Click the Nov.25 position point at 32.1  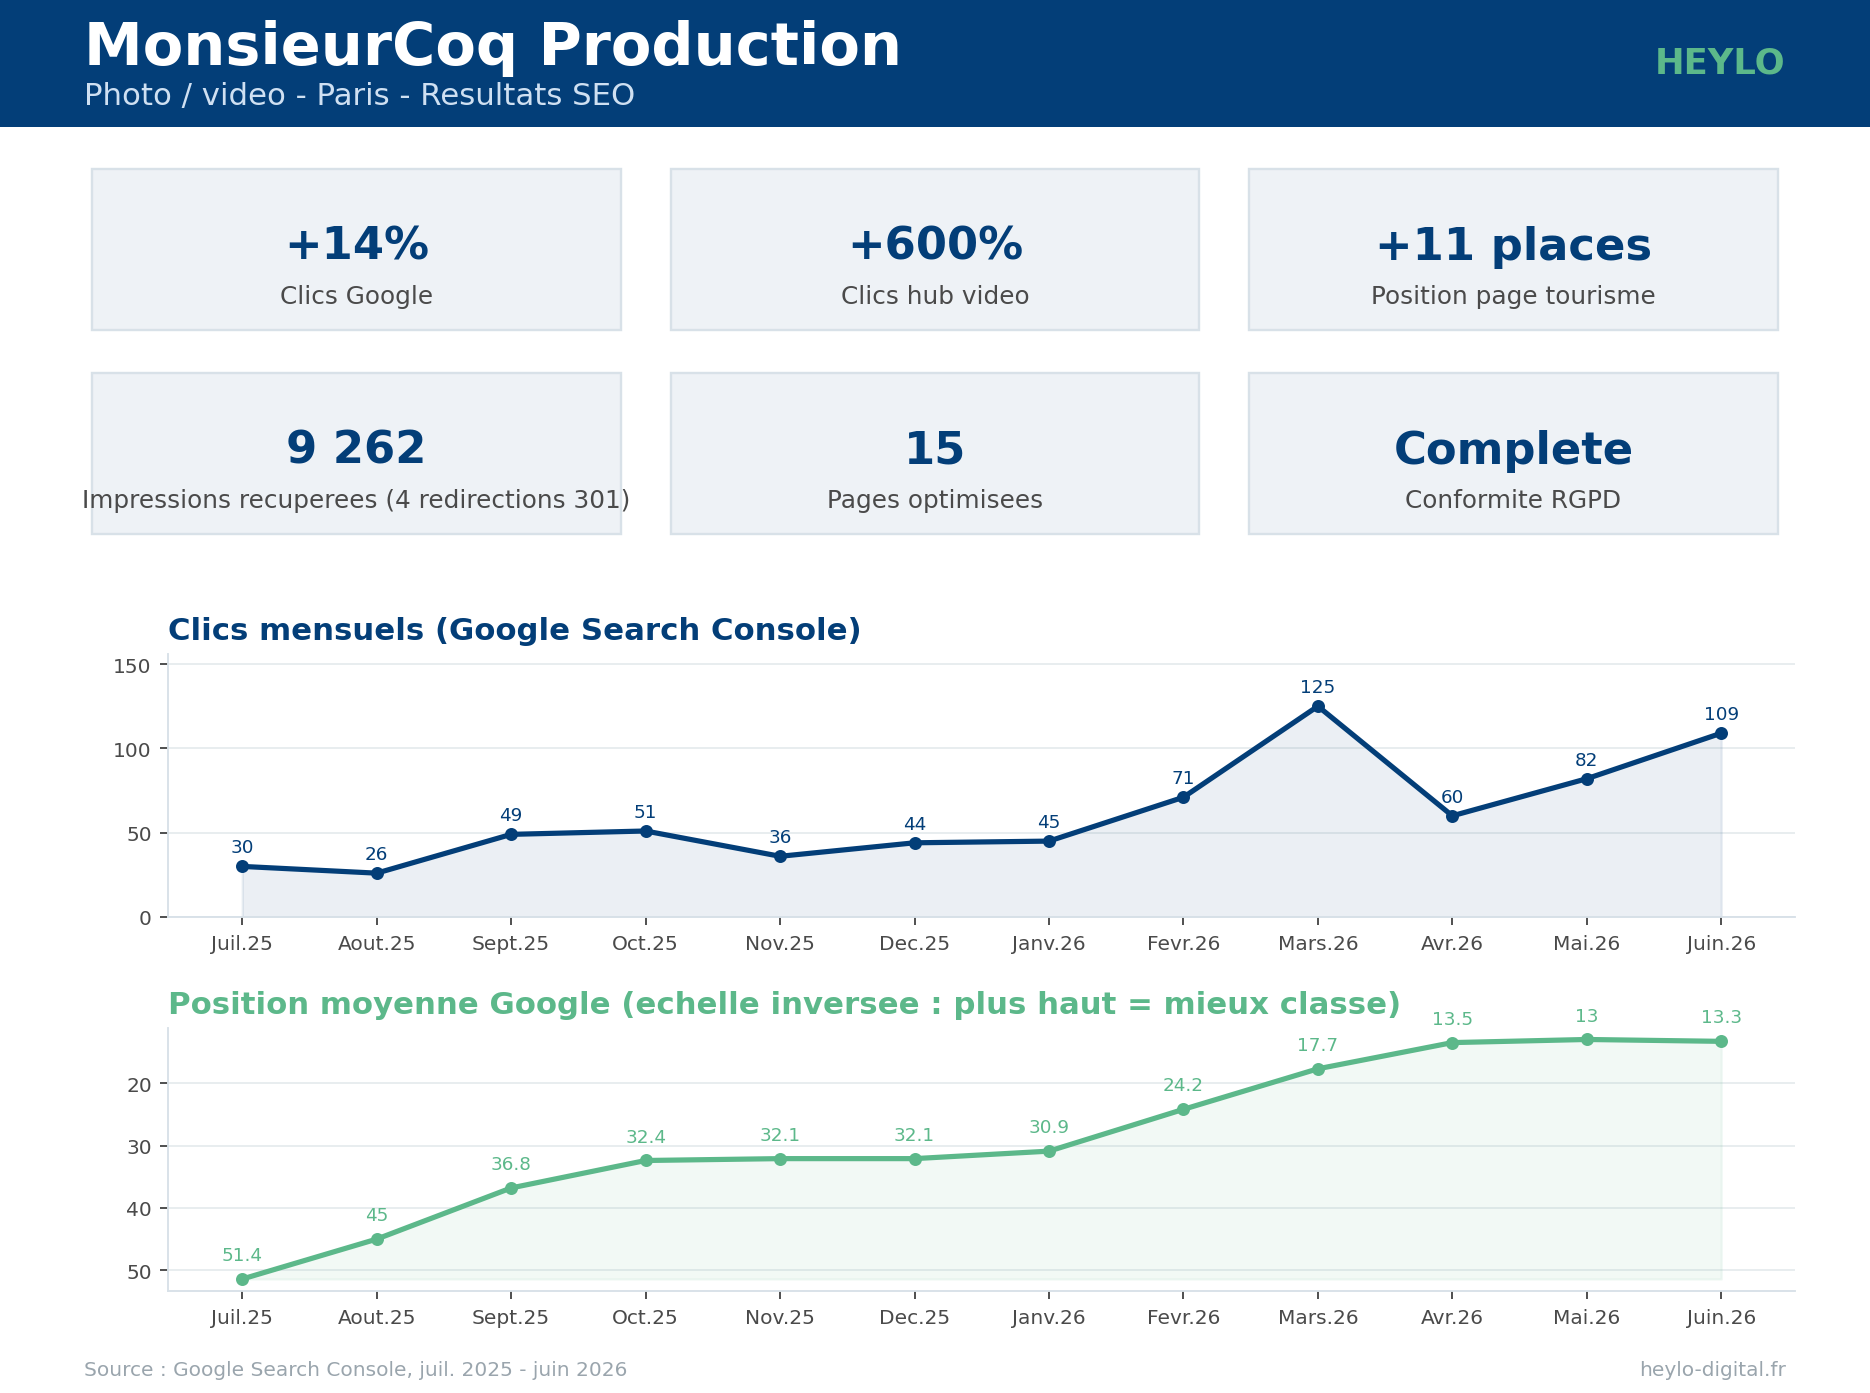click(780, 1159)
